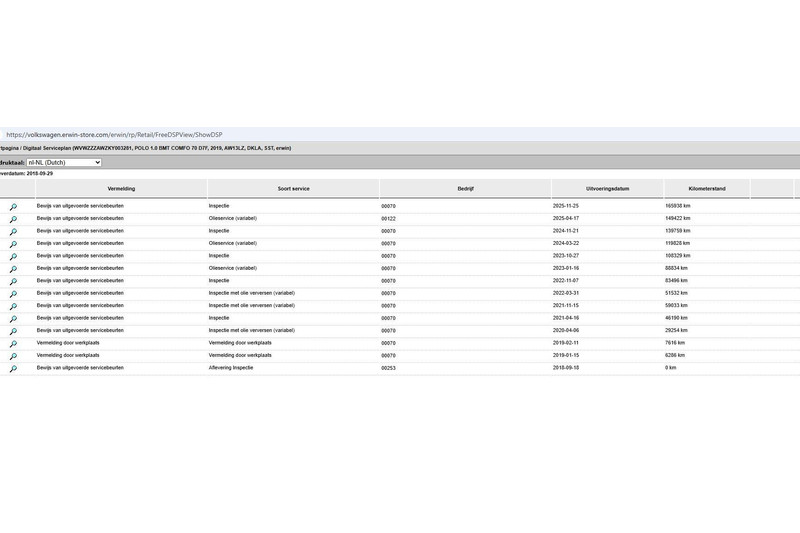800x533 pixels.
Task: View details of the 139759 km inspection
Action: coord(14,232)
